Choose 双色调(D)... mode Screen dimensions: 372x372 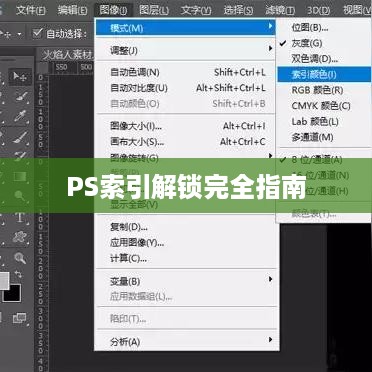click(324, 59)
